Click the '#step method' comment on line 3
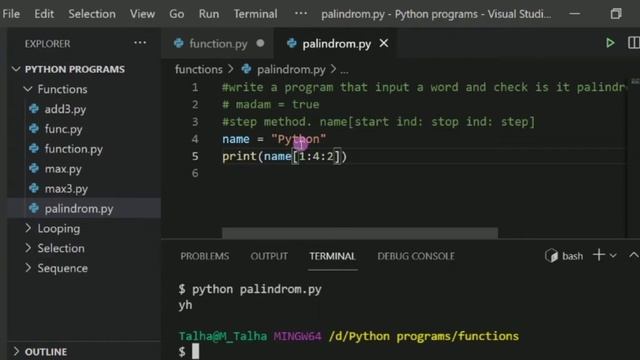The height and width of the screenshot is (360, 640). coord(378,122)
